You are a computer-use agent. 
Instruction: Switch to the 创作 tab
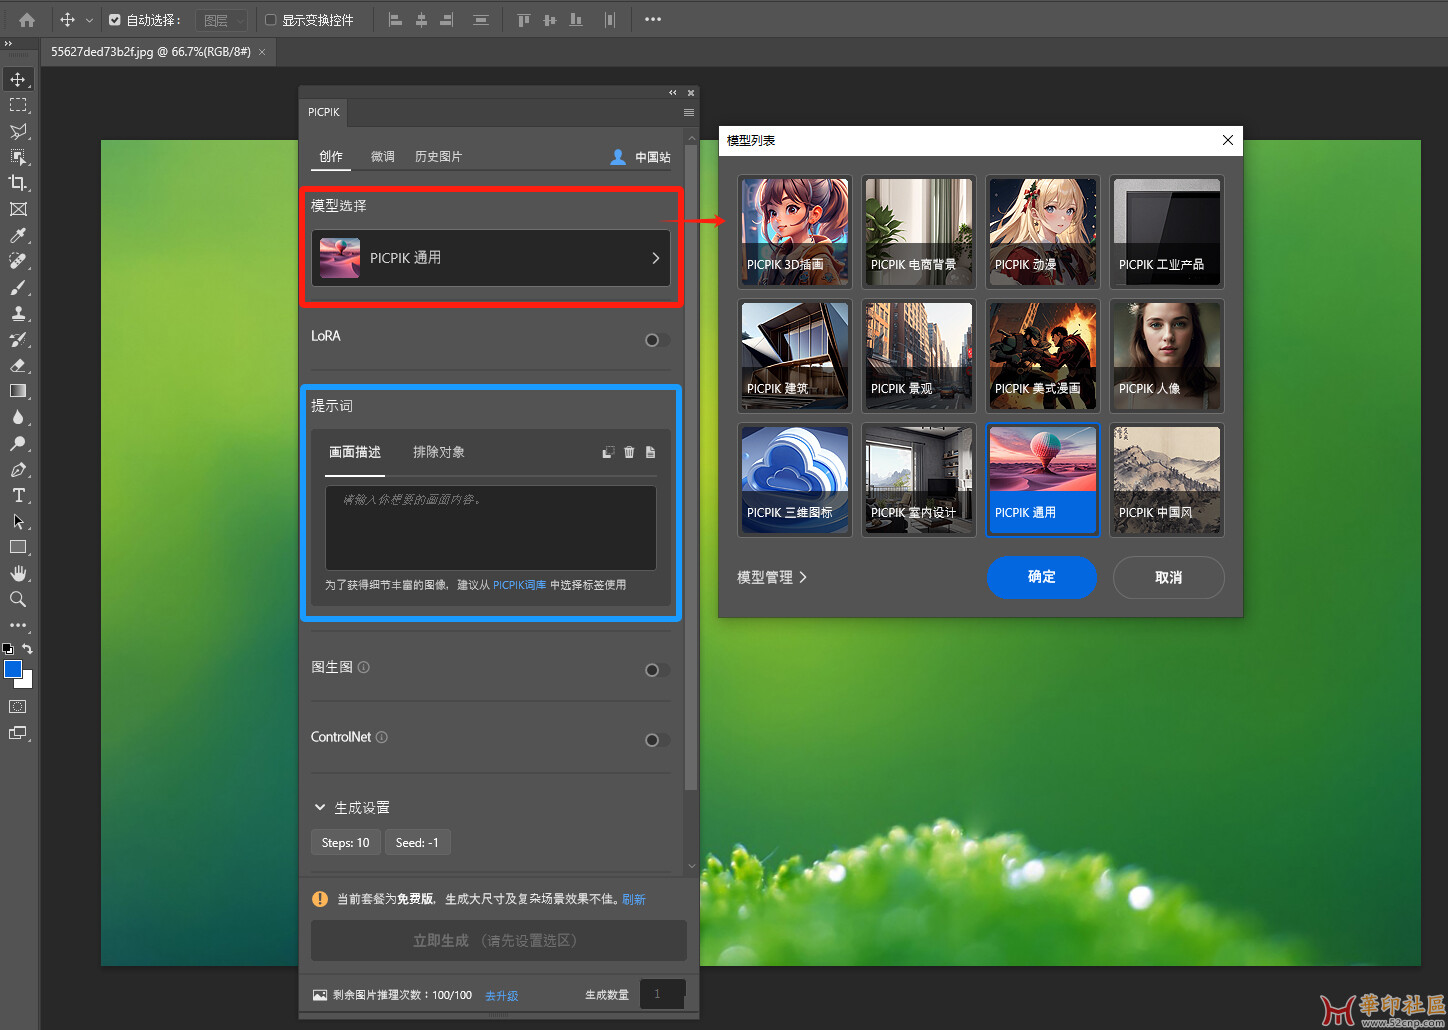pos(331,156)
